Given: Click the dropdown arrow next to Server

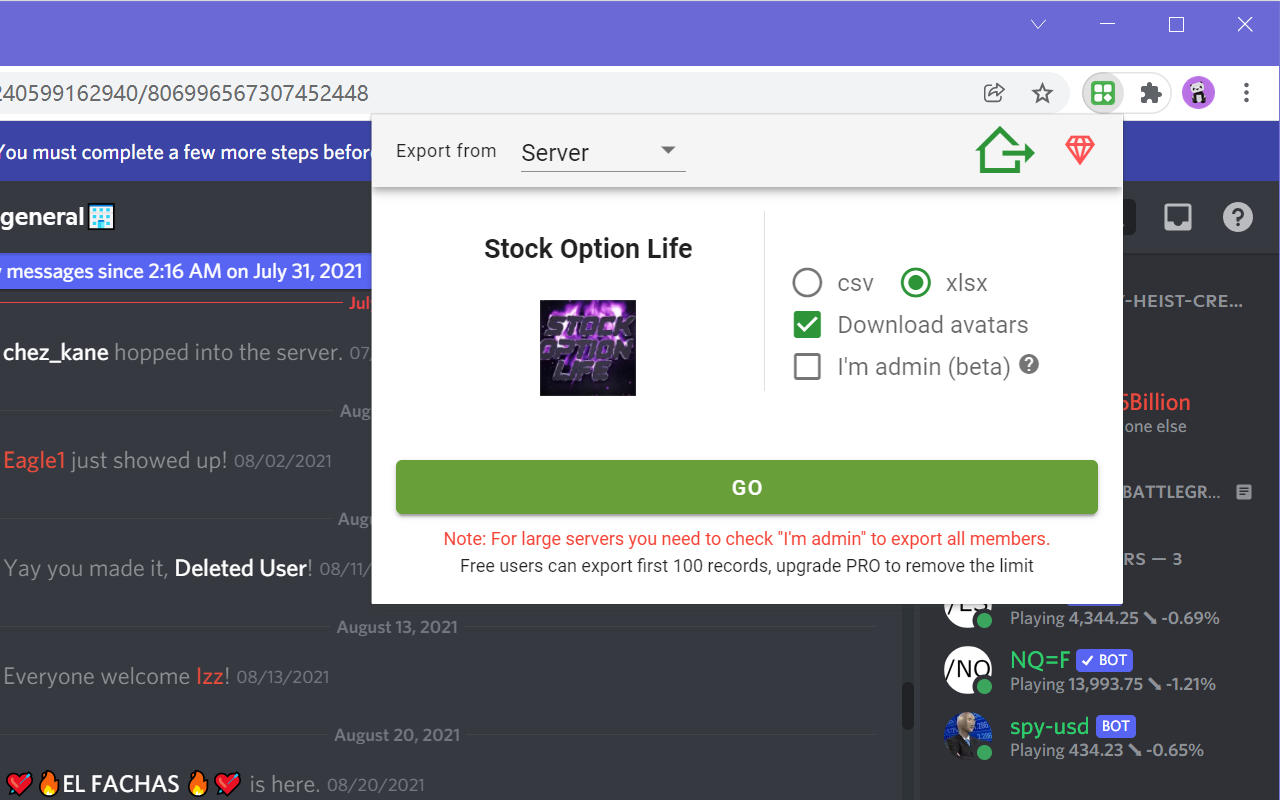Looking at the screenshot, I should [667, 149].
